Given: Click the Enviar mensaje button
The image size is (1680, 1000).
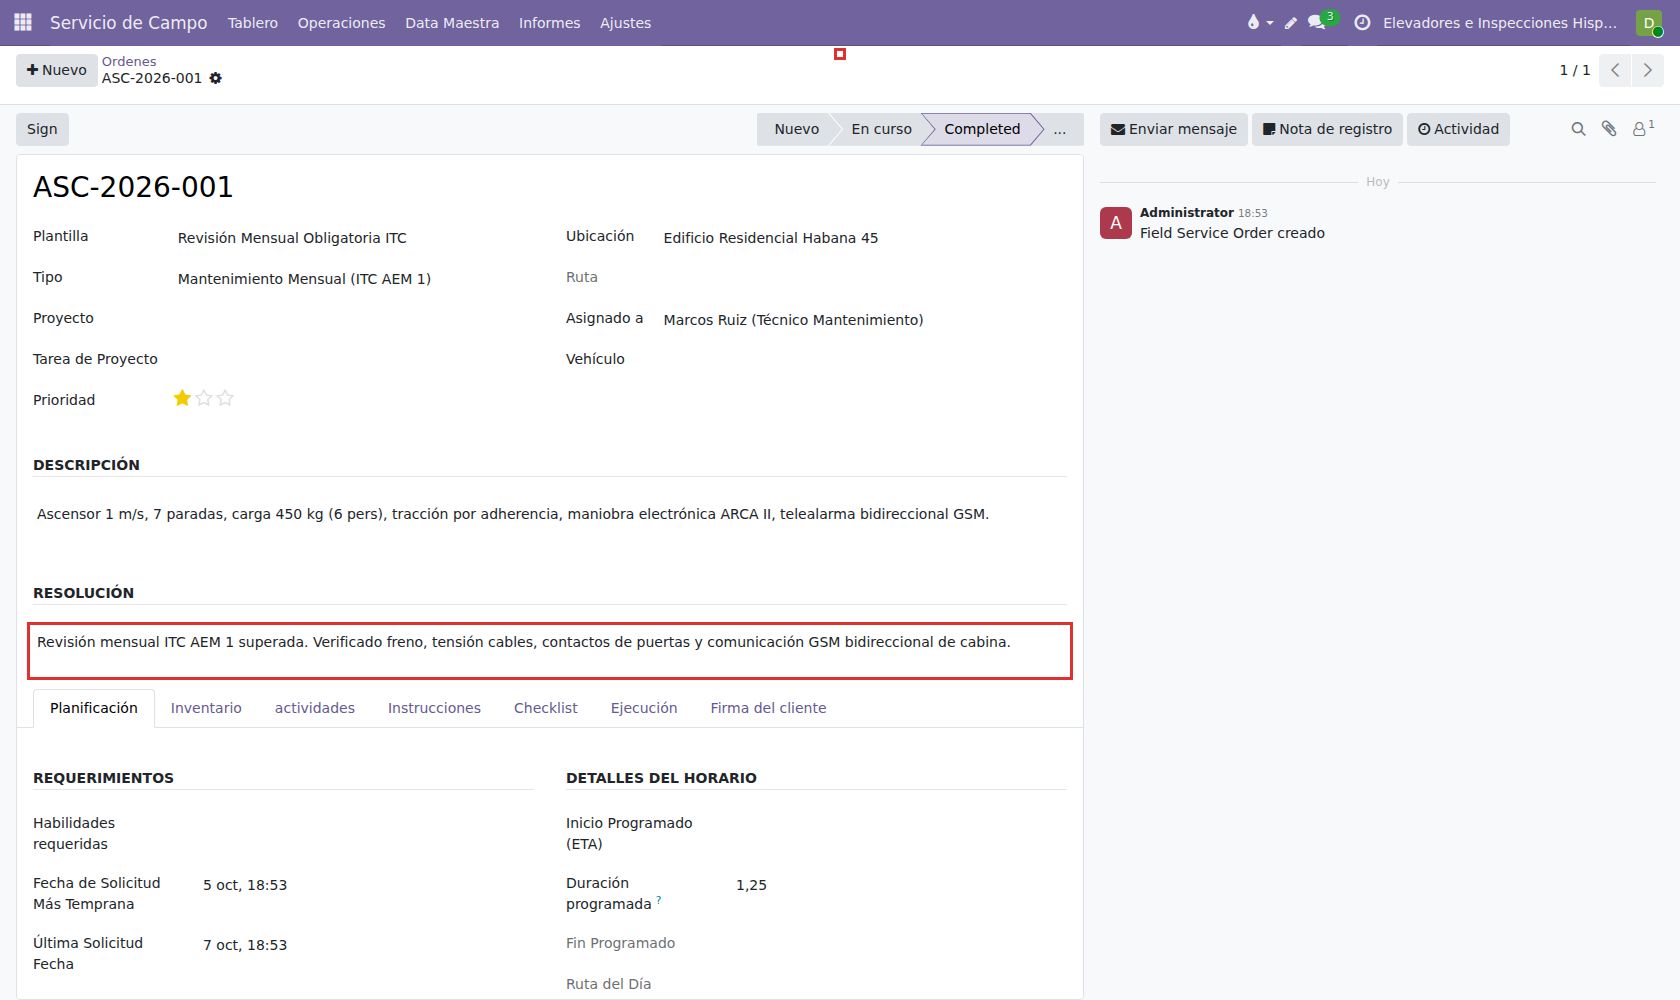Looking at the screenshot, I should point(1173,129).
